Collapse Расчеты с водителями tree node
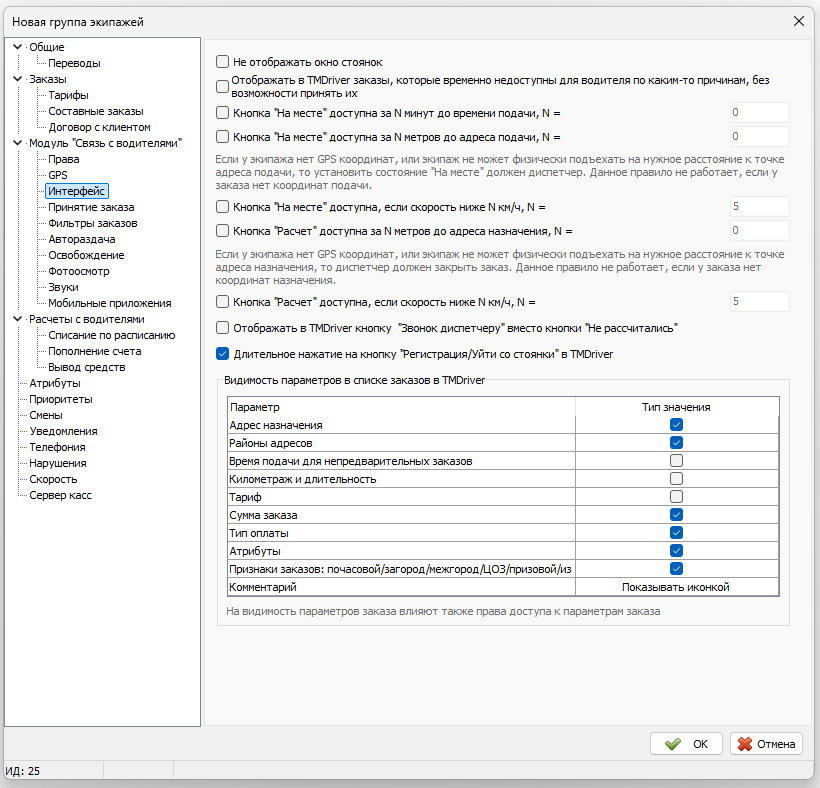This screenshot has height=788, width=820. 17,318
